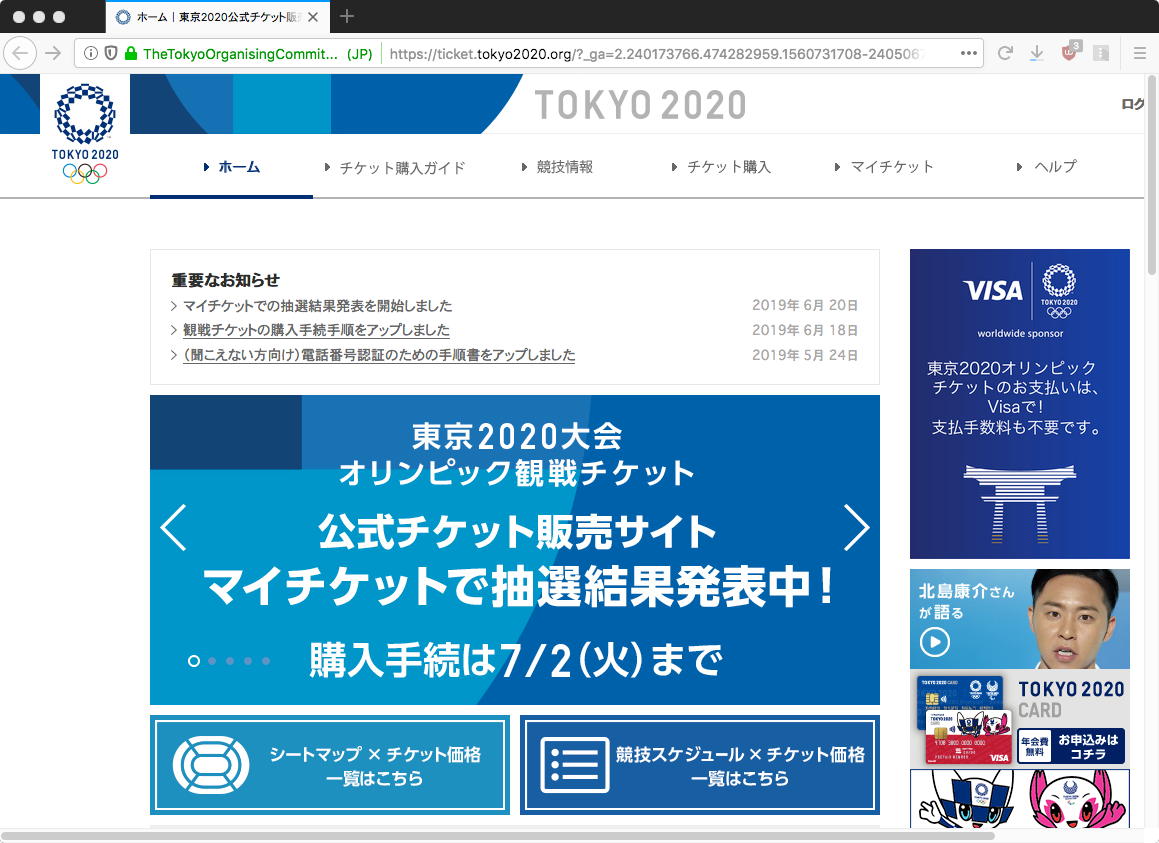Open notice about 電話番号認証 procedure
Screen dimensions: 1159x843
click(x=378, y=355)
